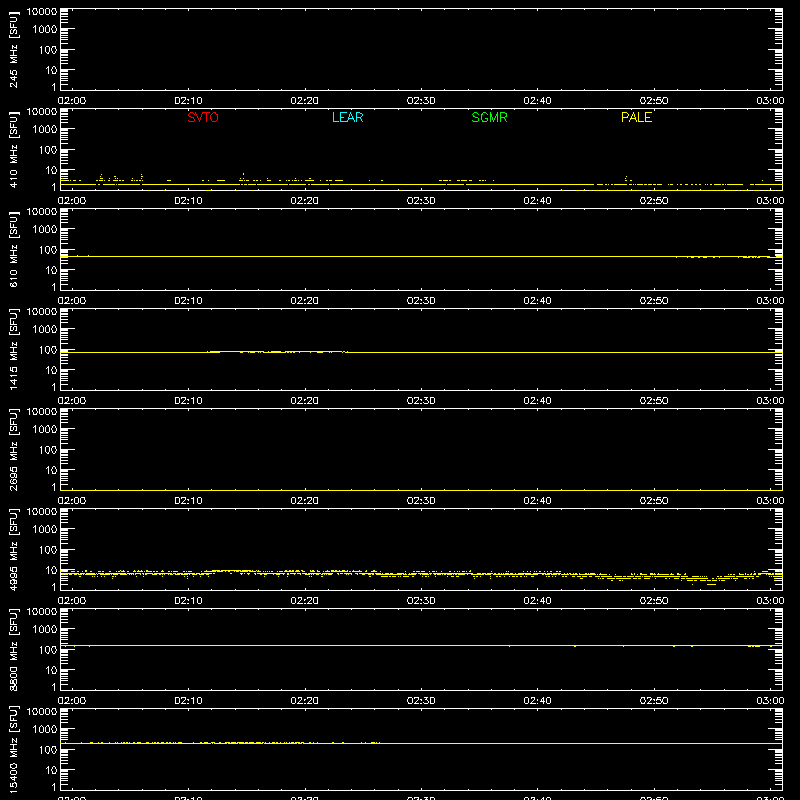Image resolution: width=800 pixels, height=800 pixels.
Task: Select the 245 MHz [SFU] axis label
Action: [x=13, y=50]
